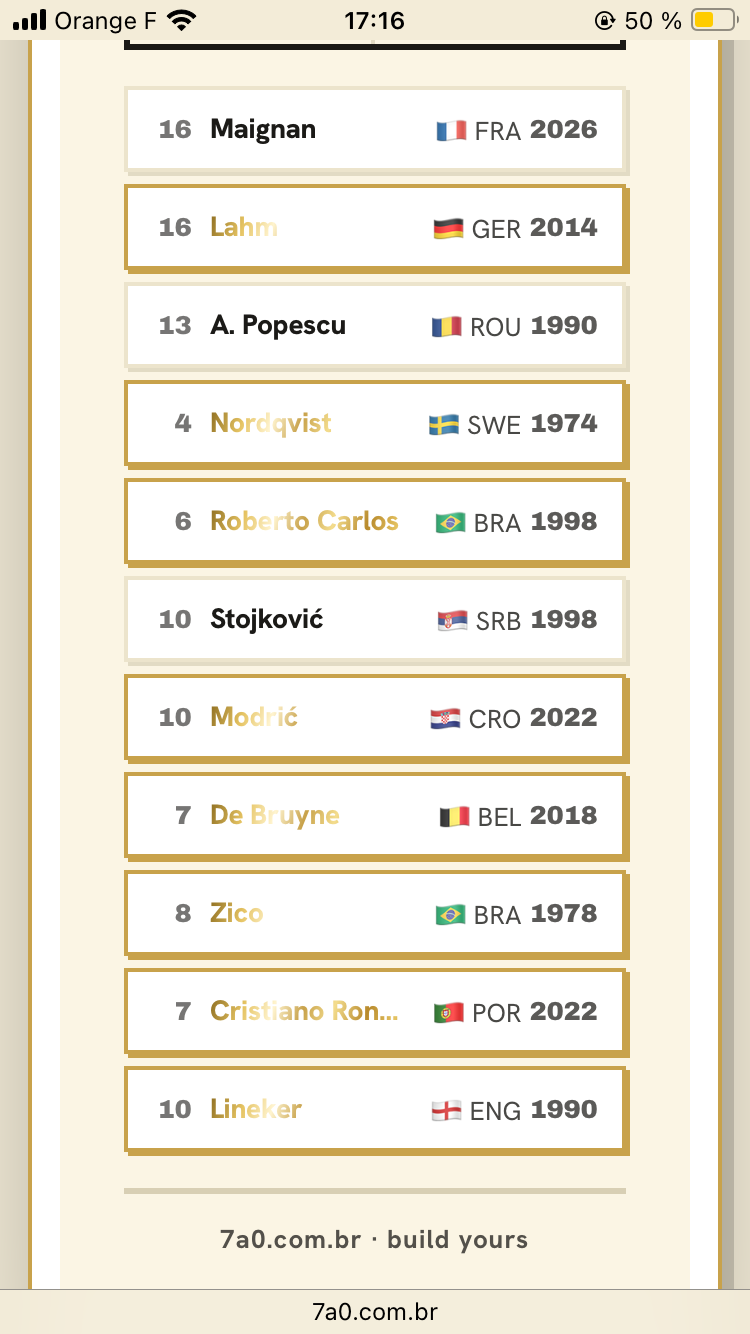
Task: Select the Roberto Carlos player card
Action: tap(376, 522)
